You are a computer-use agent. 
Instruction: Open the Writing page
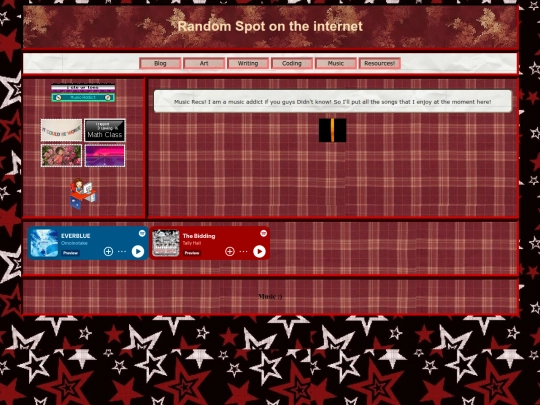[x=248, y=63]
